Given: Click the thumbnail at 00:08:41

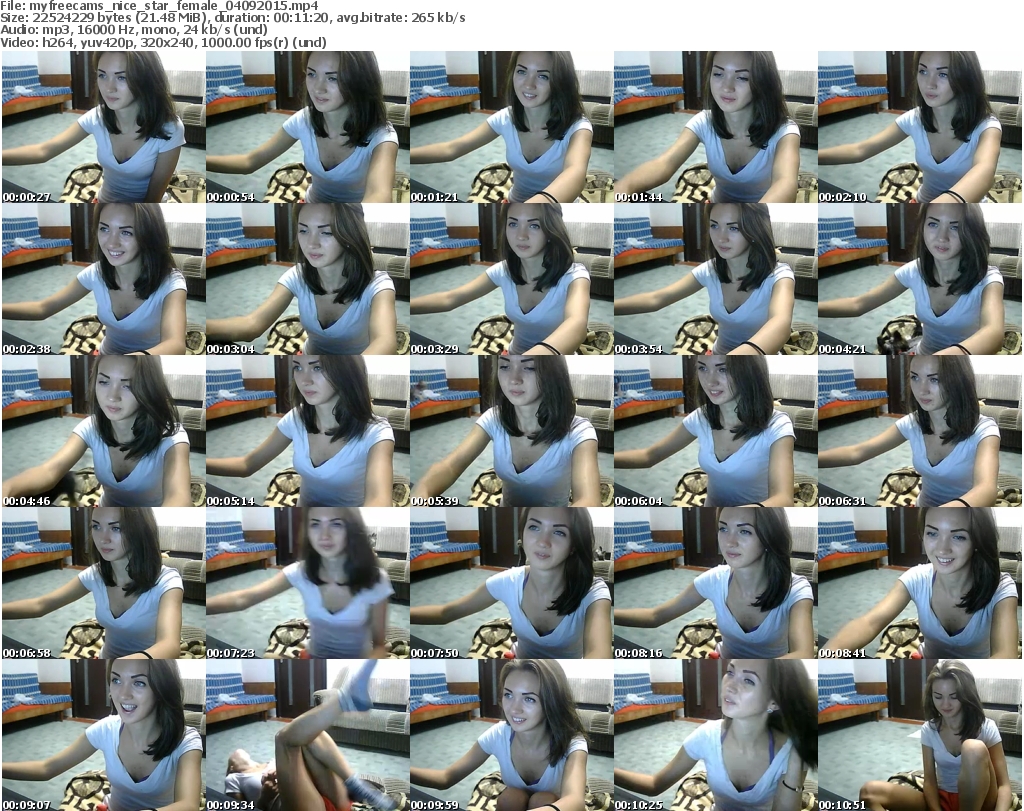Looking at the screenshot, I should [x=920, y=583].
